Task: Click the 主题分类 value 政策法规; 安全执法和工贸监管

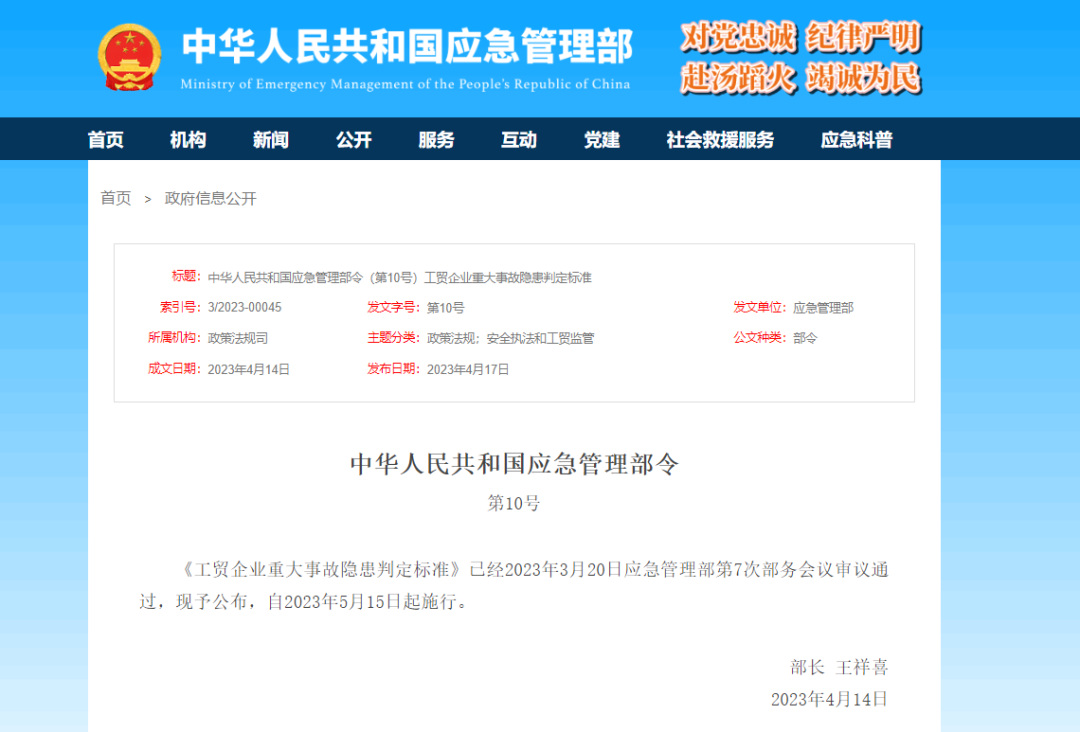Action: coord(510,338)
